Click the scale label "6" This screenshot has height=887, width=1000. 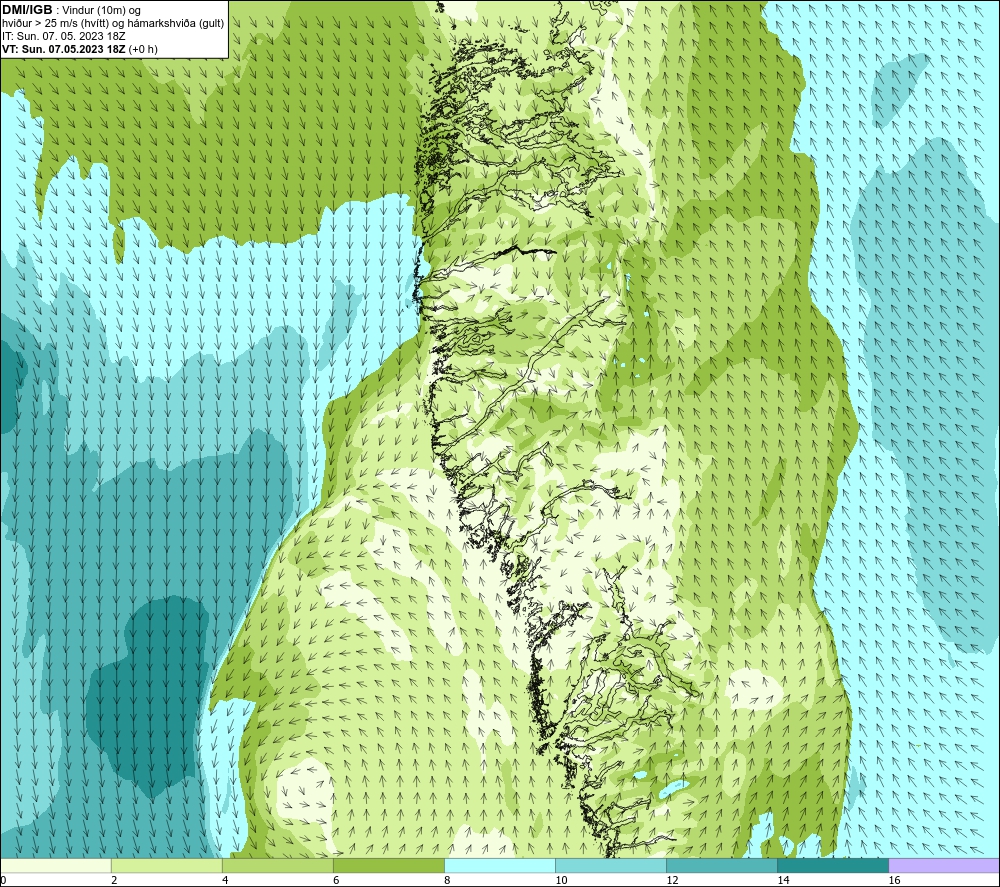pyautogui.click(x=335, y=881)
